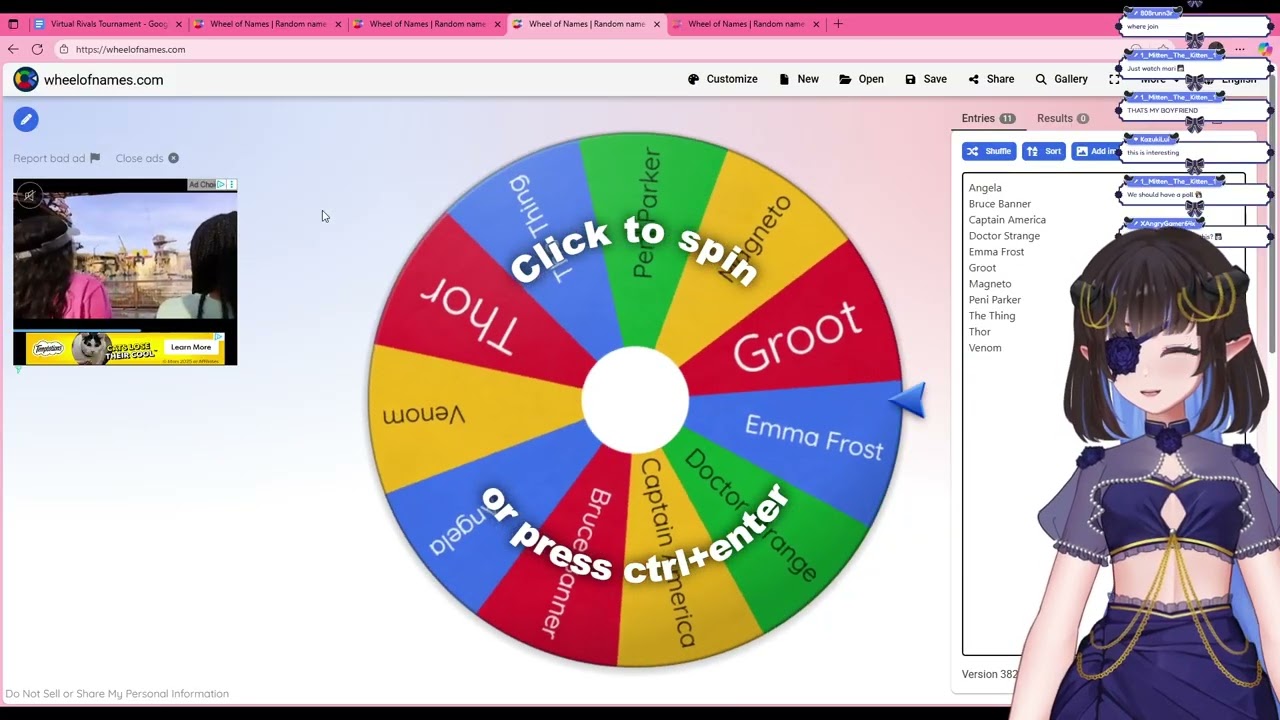Viewport: 1280px width, 720px height.
Task: Create a New wheel
Action: [798, 79]
